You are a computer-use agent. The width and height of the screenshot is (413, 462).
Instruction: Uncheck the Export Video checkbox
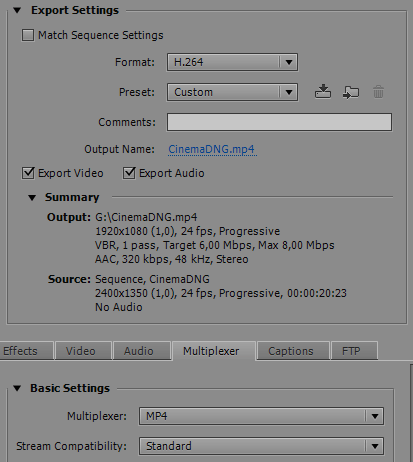(28, 173)
